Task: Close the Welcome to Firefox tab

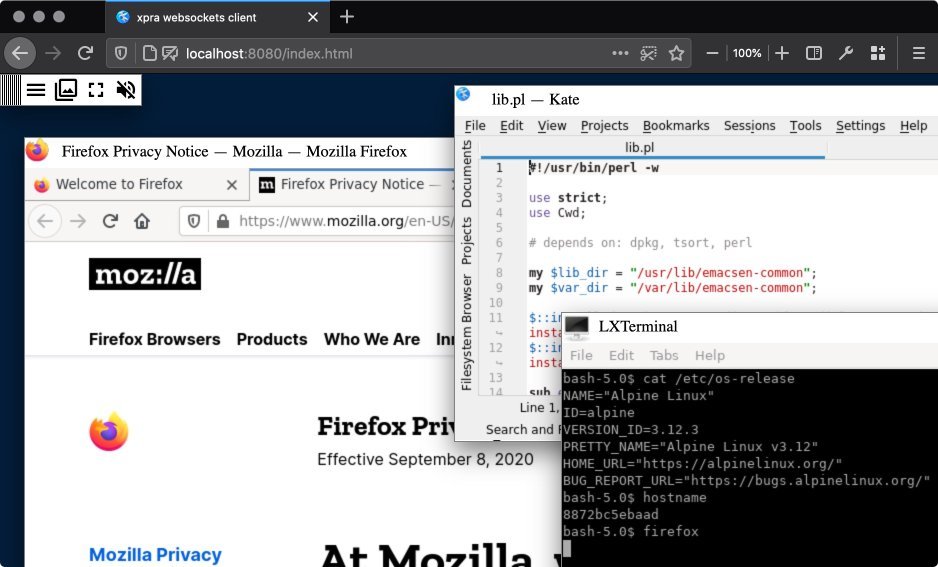Action: coord(232,185)
